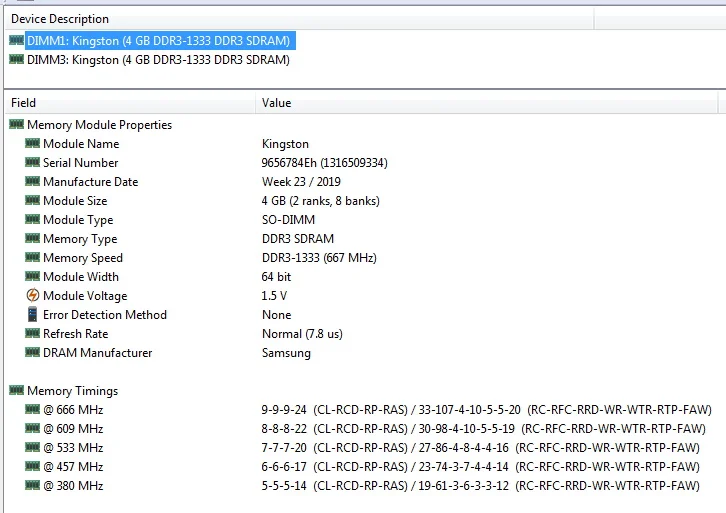
Task: Select the Memory Speed field label
Action: (83, 258)
